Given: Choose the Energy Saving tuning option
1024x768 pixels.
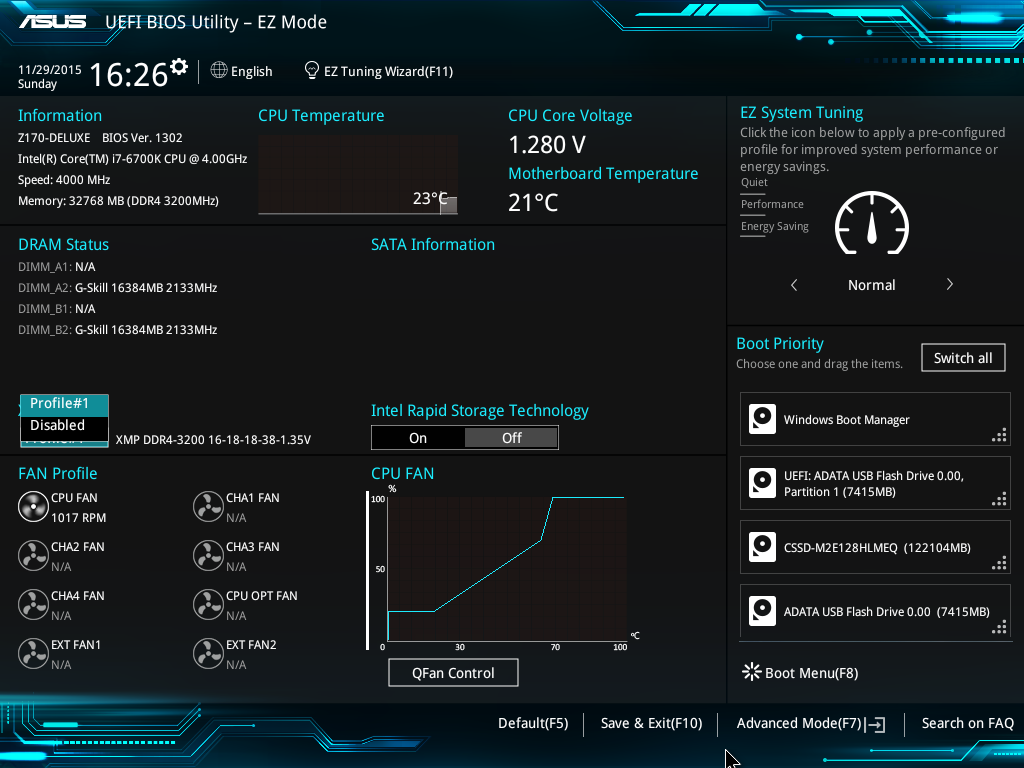Looking at the screenshot, I should [775, 227].
